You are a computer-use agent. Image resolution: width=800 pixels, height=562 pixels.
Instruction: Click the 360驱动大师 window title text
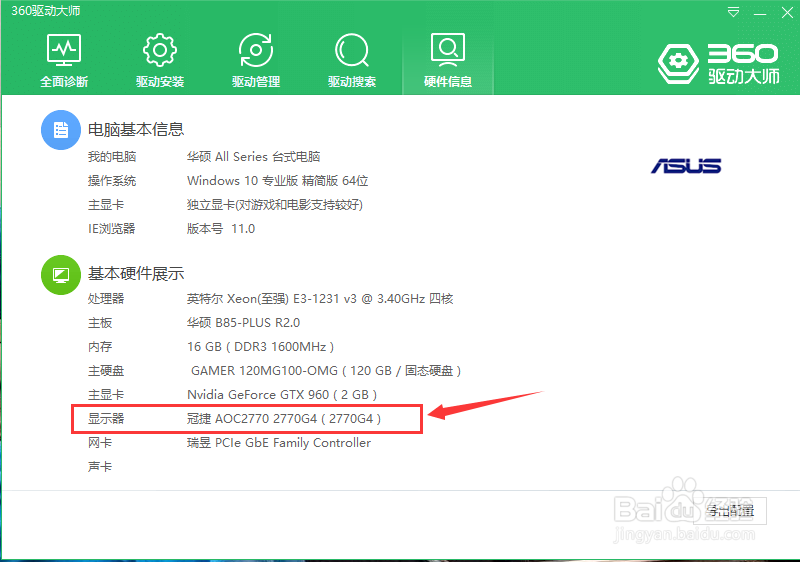(46, 11)
